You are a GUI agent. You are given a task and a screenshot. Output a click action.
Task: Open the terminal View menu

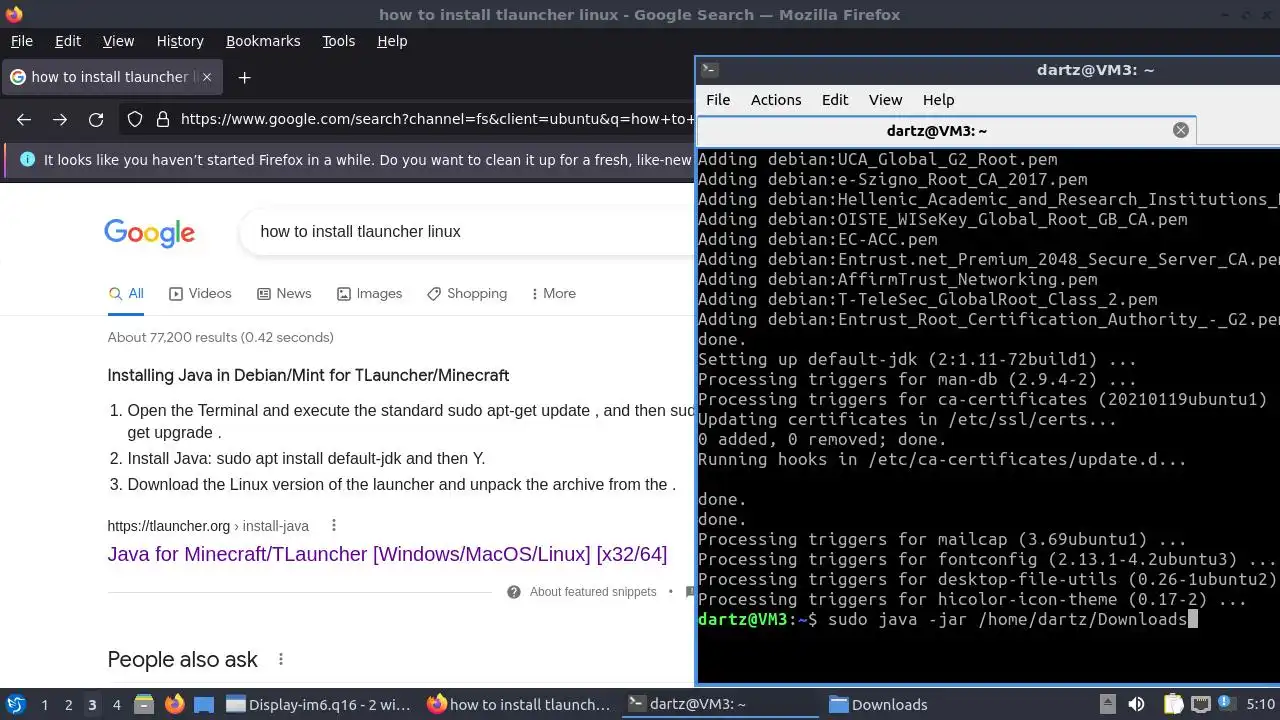(885, 100)
